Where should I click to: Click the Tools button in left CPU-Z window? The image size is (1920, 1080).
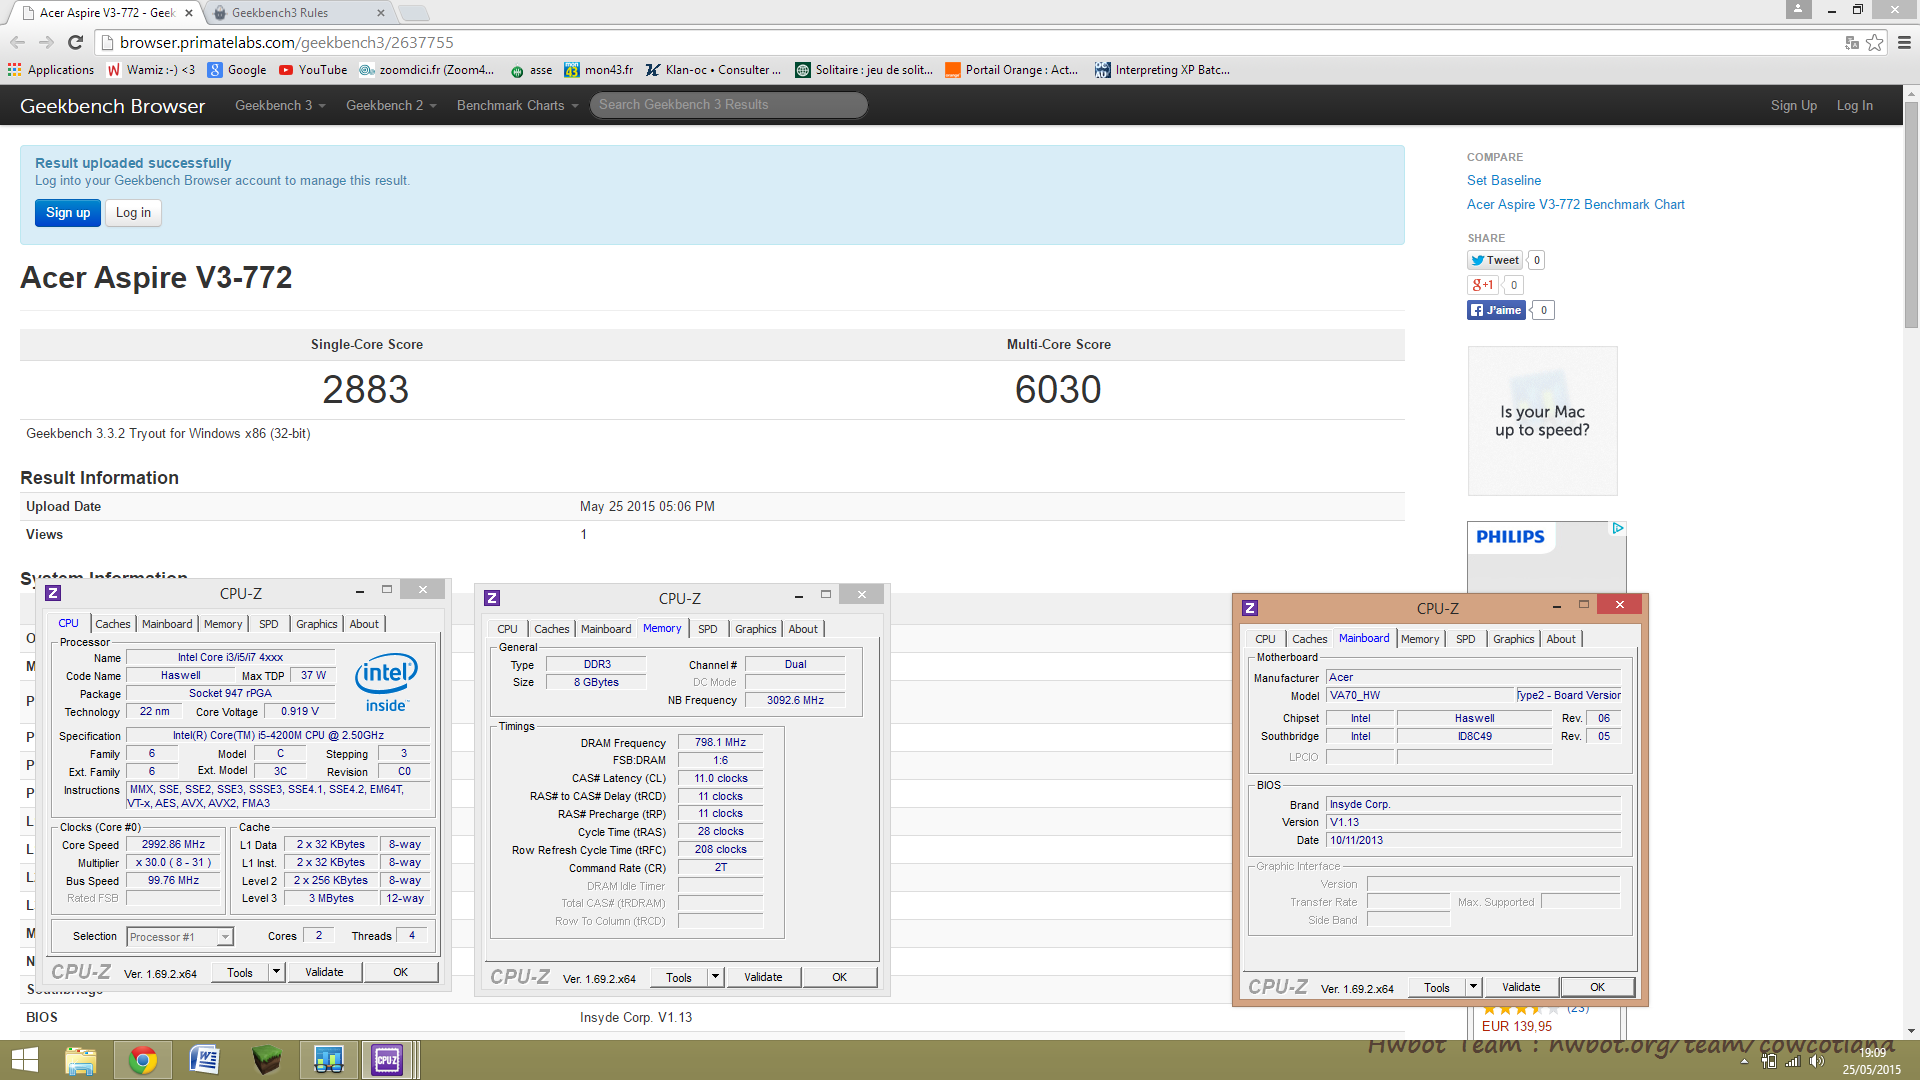(240, 972)
